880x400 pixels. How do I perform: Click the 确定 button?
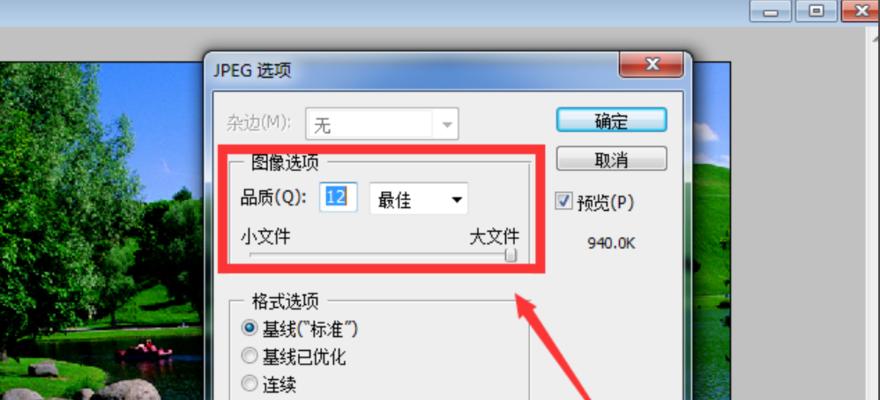611,120
